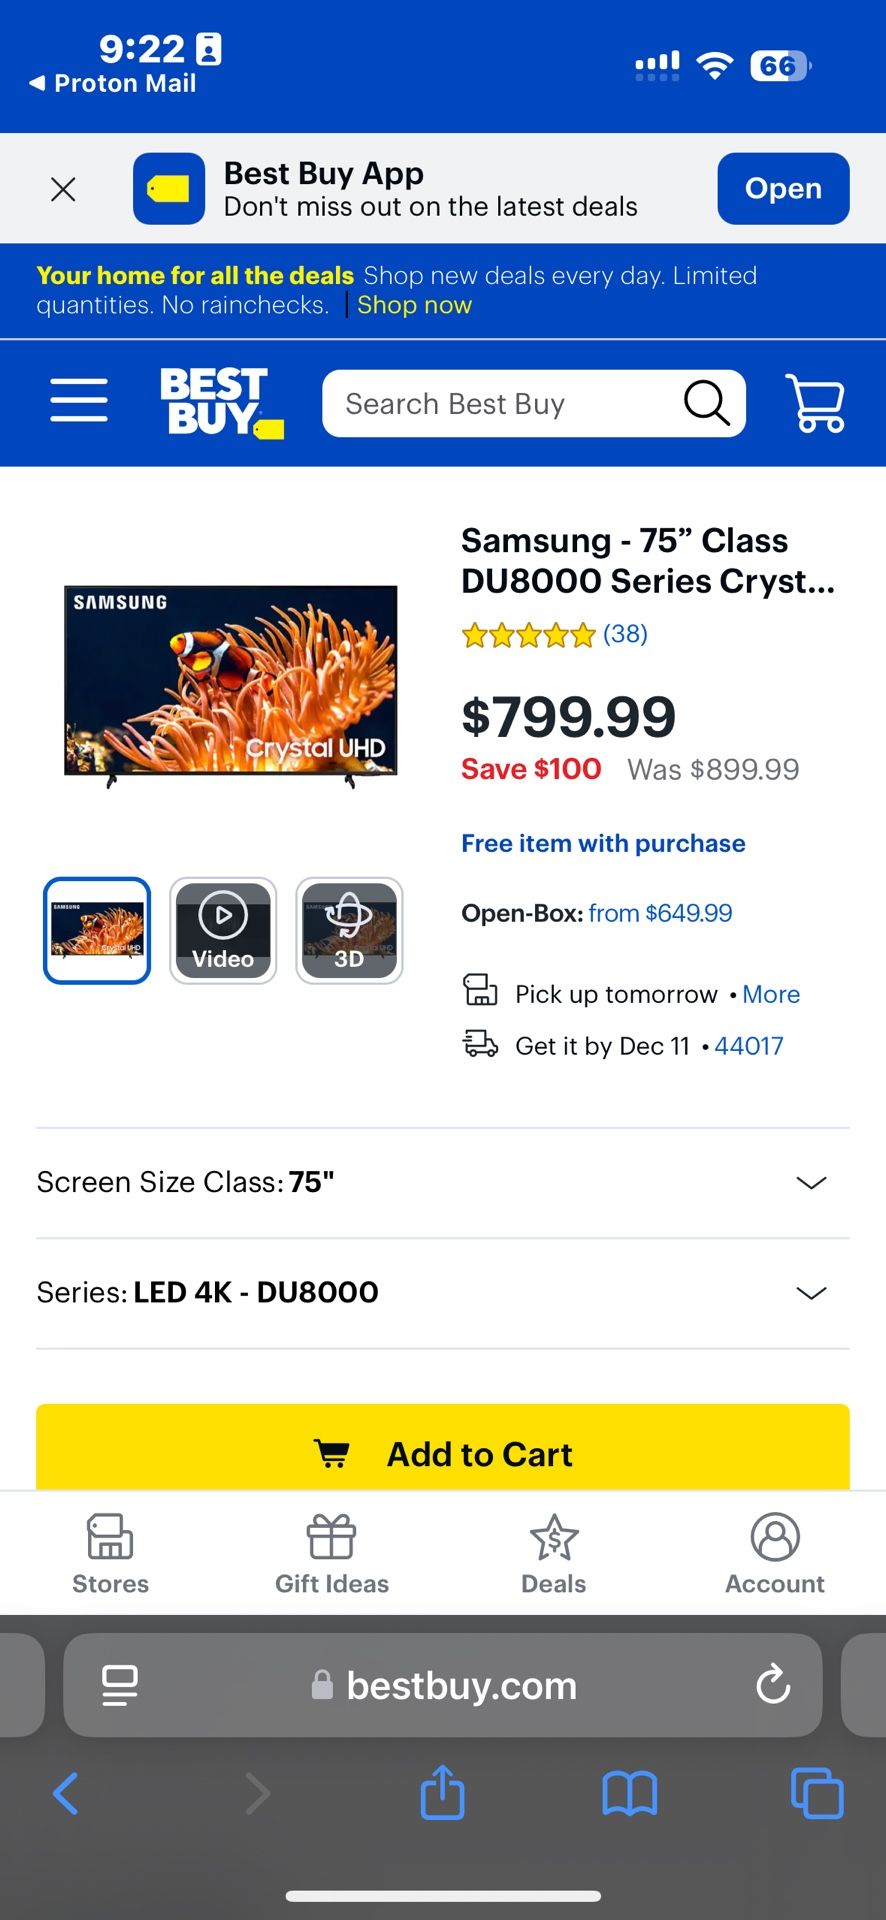Type in the Search Best Buy field

pyautogui.click(x=500, y=404)
